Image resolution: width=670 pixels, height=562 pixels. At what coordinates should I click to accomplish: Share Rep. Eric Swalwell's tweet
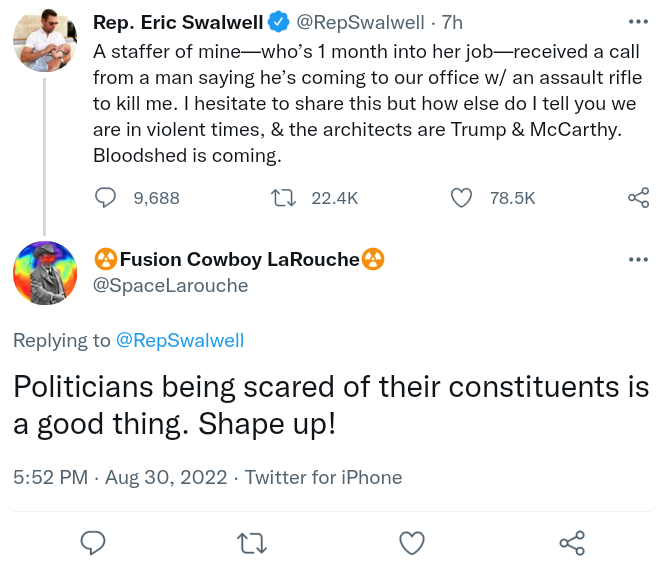pyautogui.click(x=638, y=198)
